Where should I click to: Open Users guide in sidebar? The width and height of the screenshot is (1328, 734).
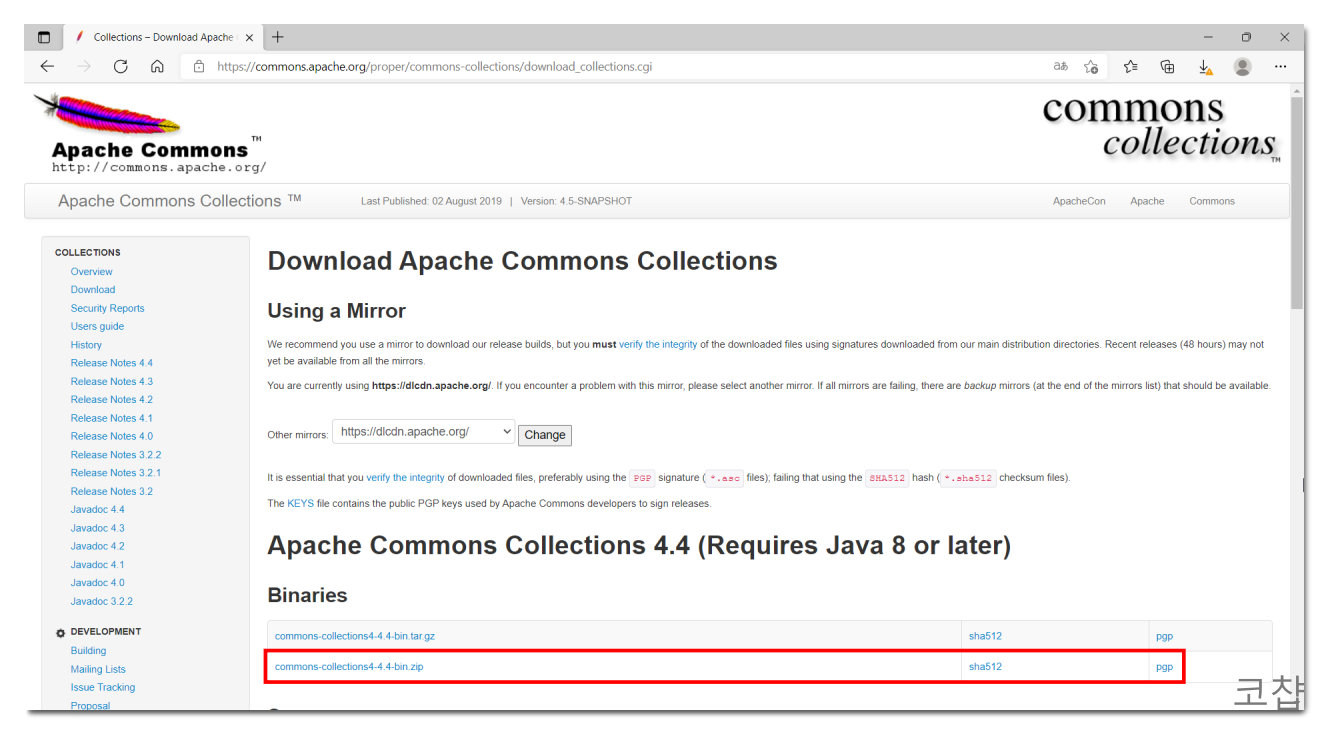(x=97, y=326)
